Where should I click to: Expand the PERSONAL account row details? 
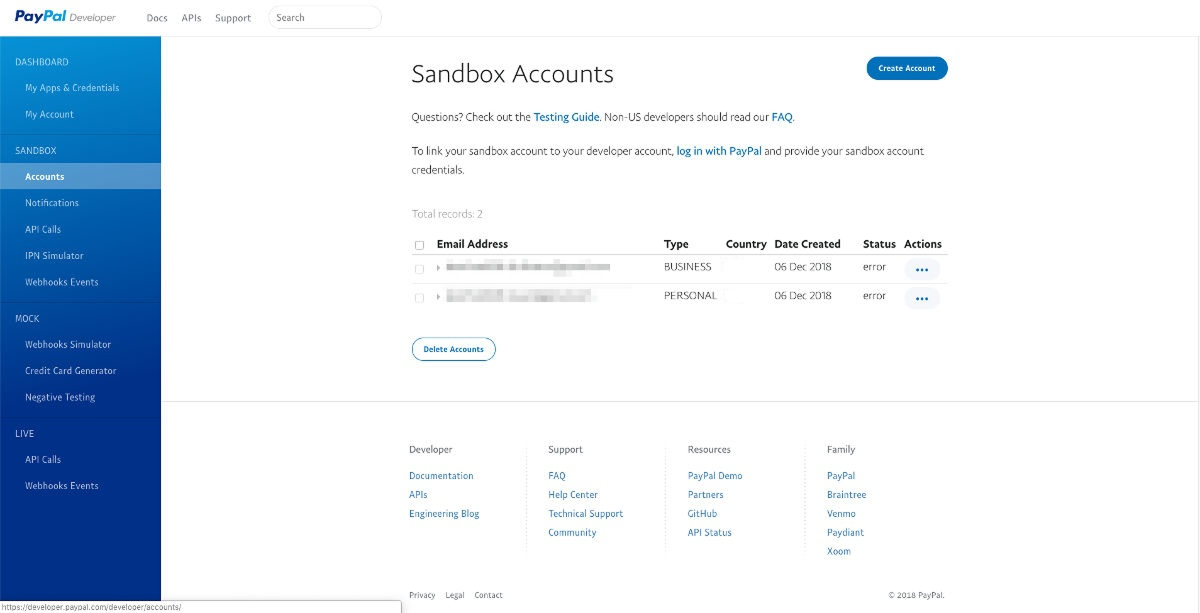(438, 297)
